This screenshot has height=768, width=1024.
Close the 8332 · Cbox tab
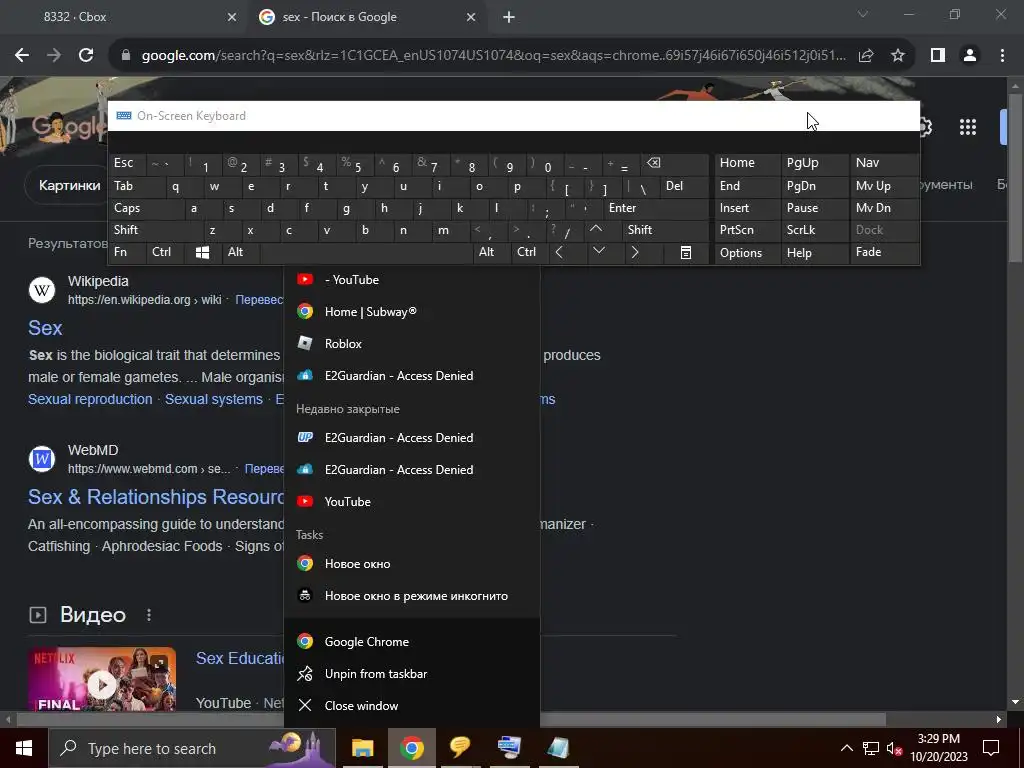coord(232,18)
